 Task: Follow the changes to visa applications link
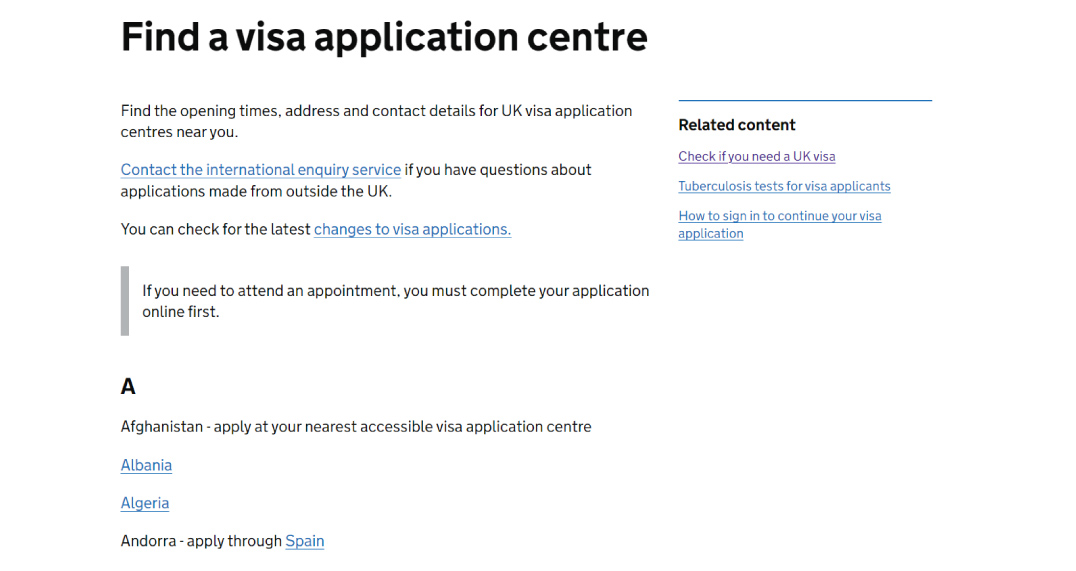coord(412,229)
